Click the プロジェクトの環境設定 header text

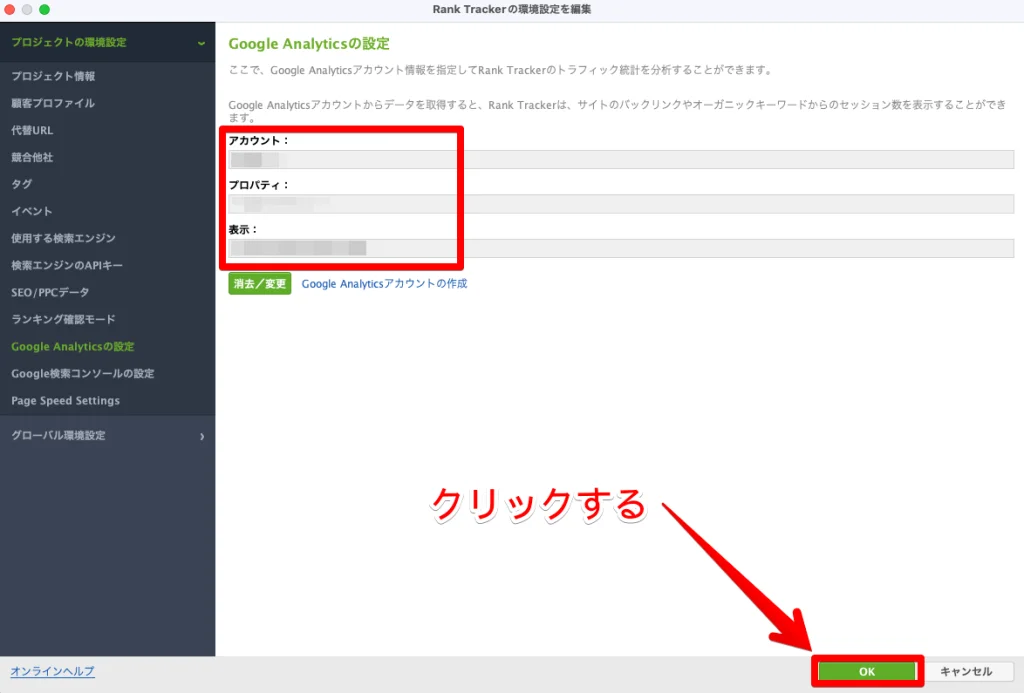point(69,42)
